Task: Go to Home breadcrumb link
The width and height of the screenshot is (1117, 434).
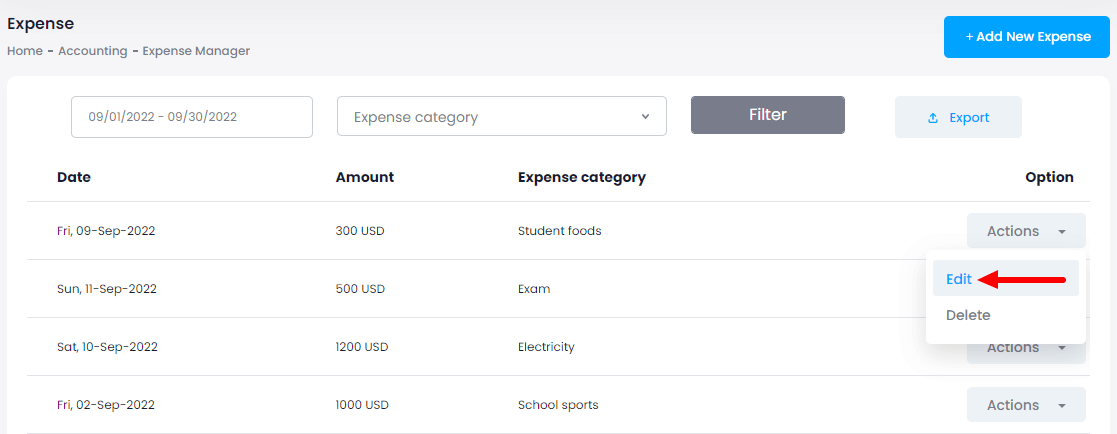Action: (24, 51)
